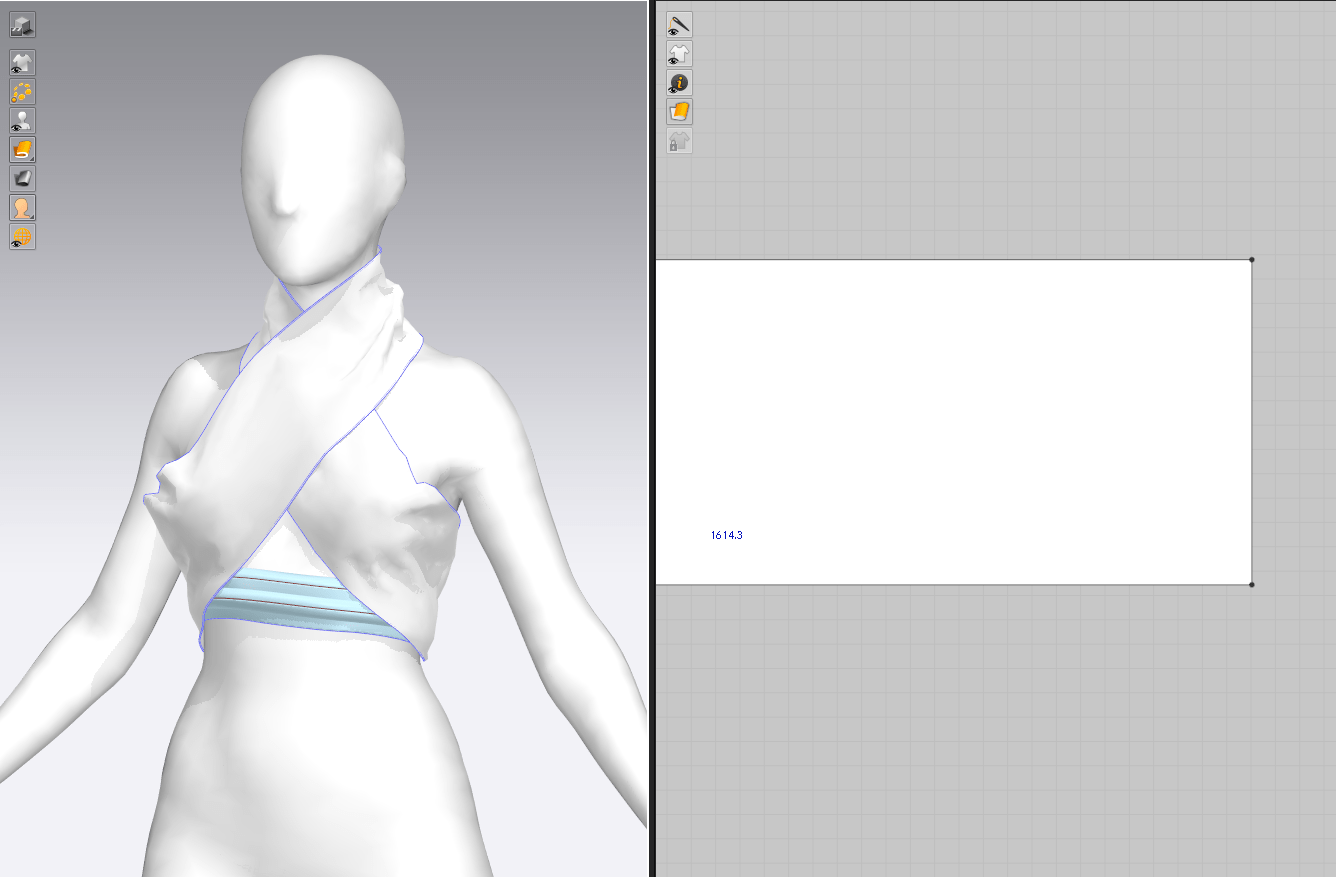
Task: Toggle 2D pattern shirt visibility icon
Action: pos(680,54)
